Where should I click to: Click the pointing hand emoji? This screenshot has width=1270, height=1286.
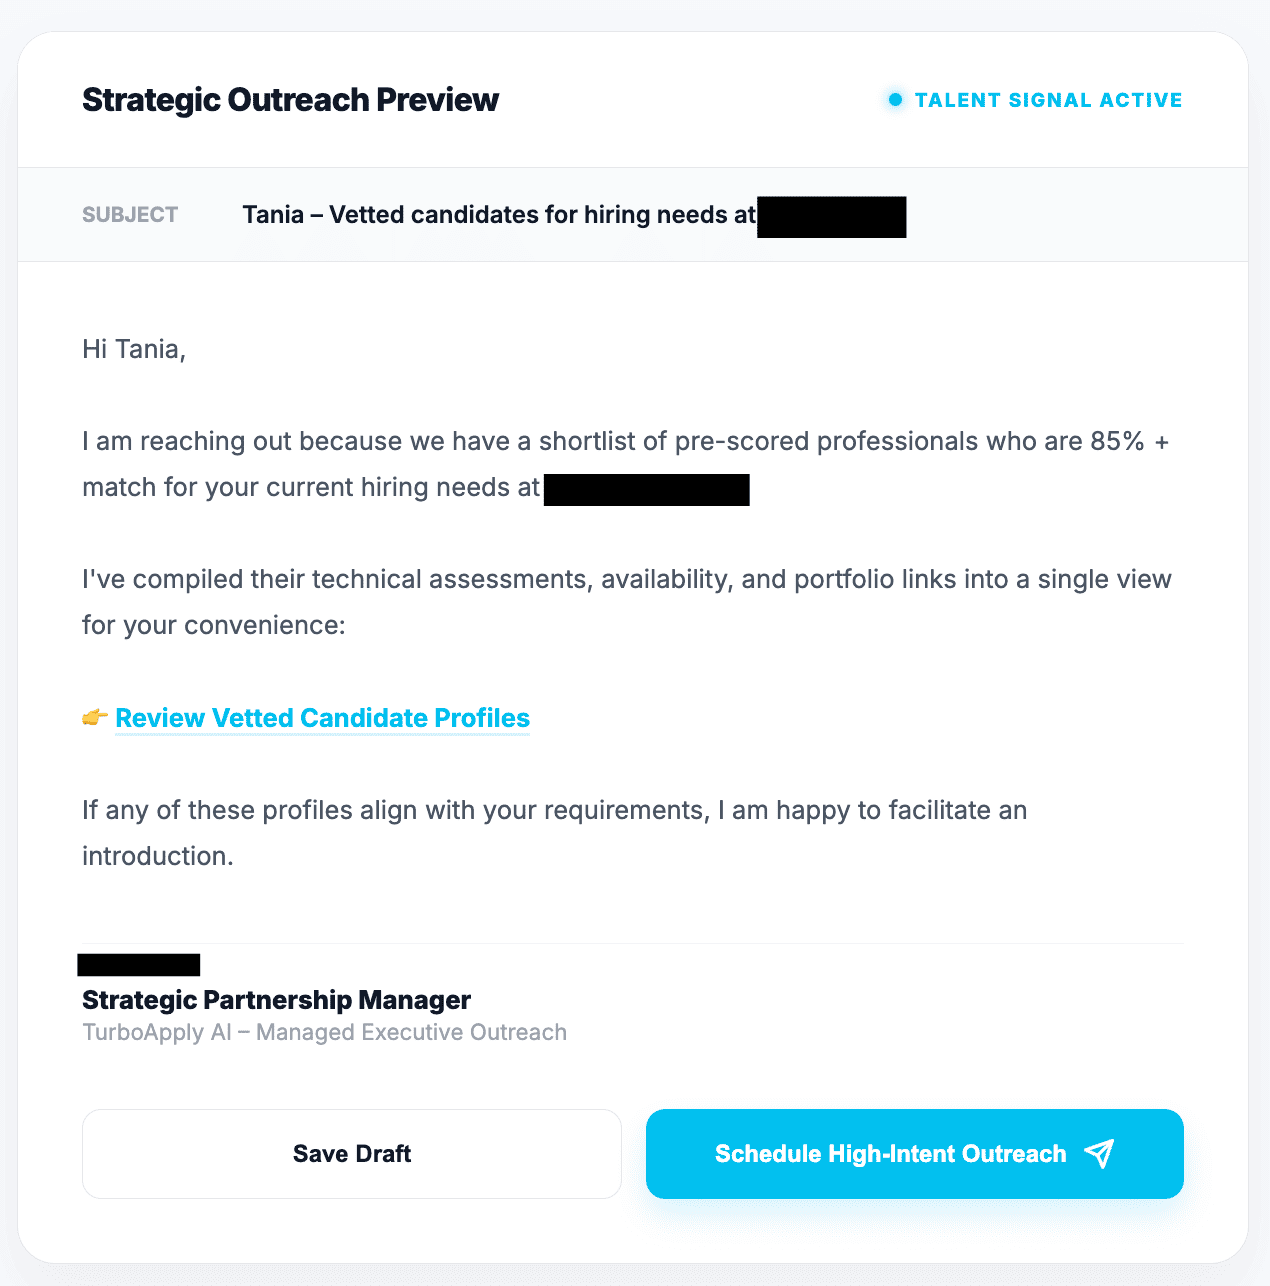click(95, 718)
